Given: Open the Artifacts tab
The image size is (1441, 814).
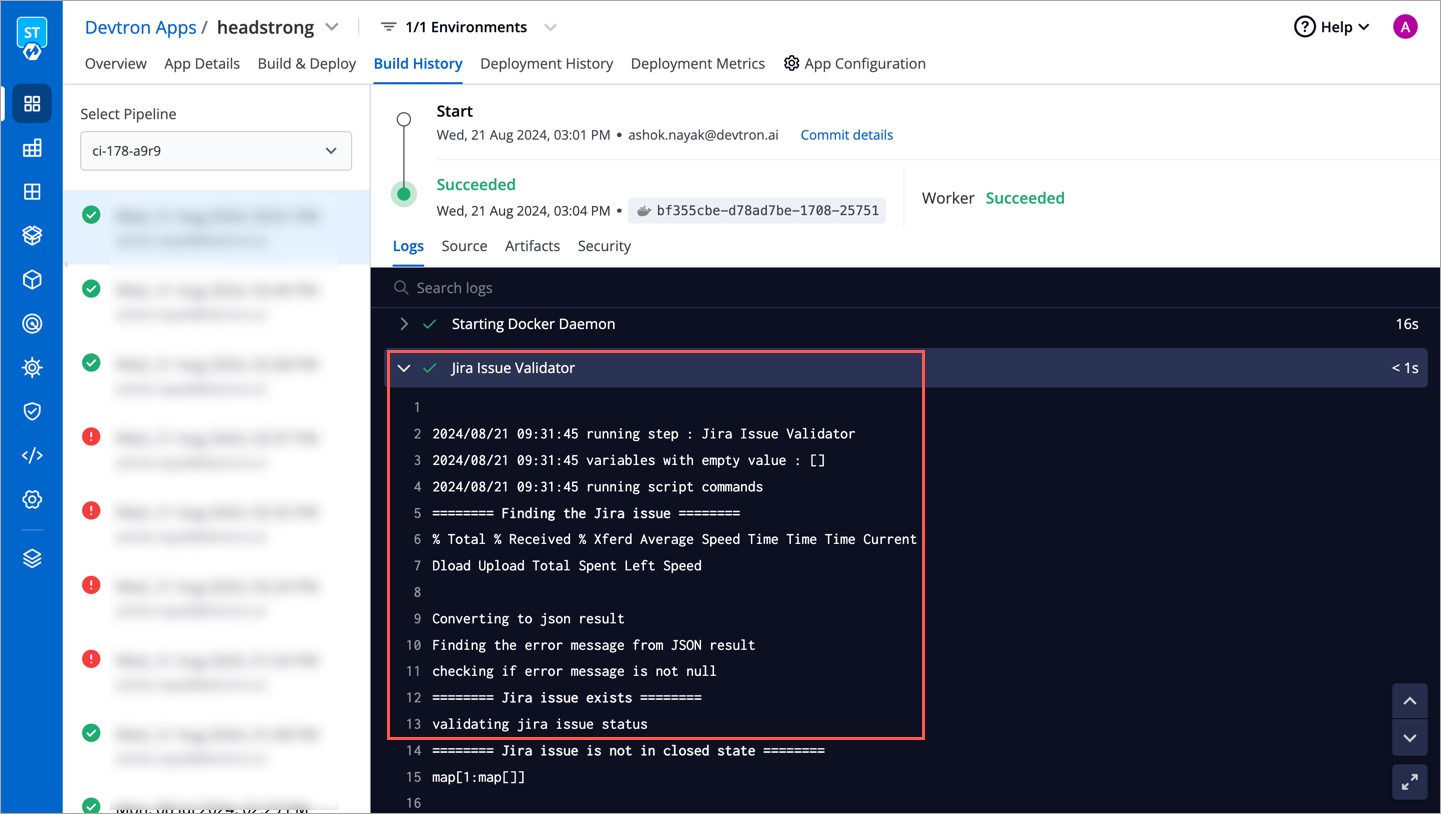Looking at the screenshot, I should coord(532,246).
